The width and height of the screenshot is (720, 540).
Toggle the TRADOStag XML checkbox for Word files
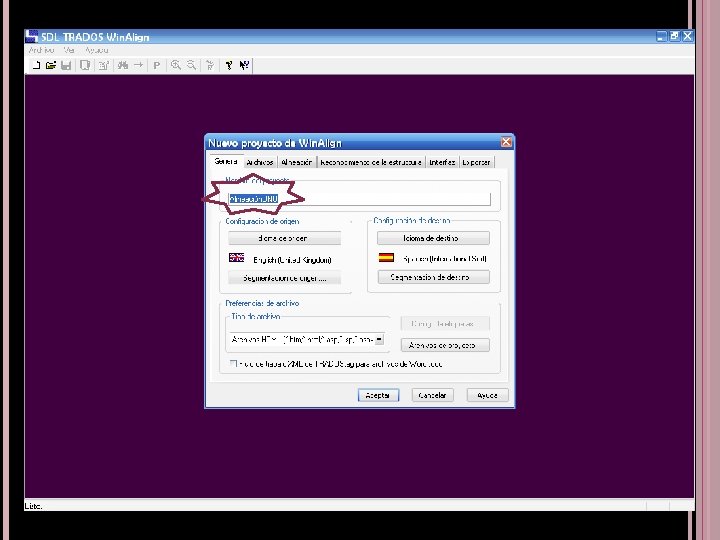(x=233, y=363)
